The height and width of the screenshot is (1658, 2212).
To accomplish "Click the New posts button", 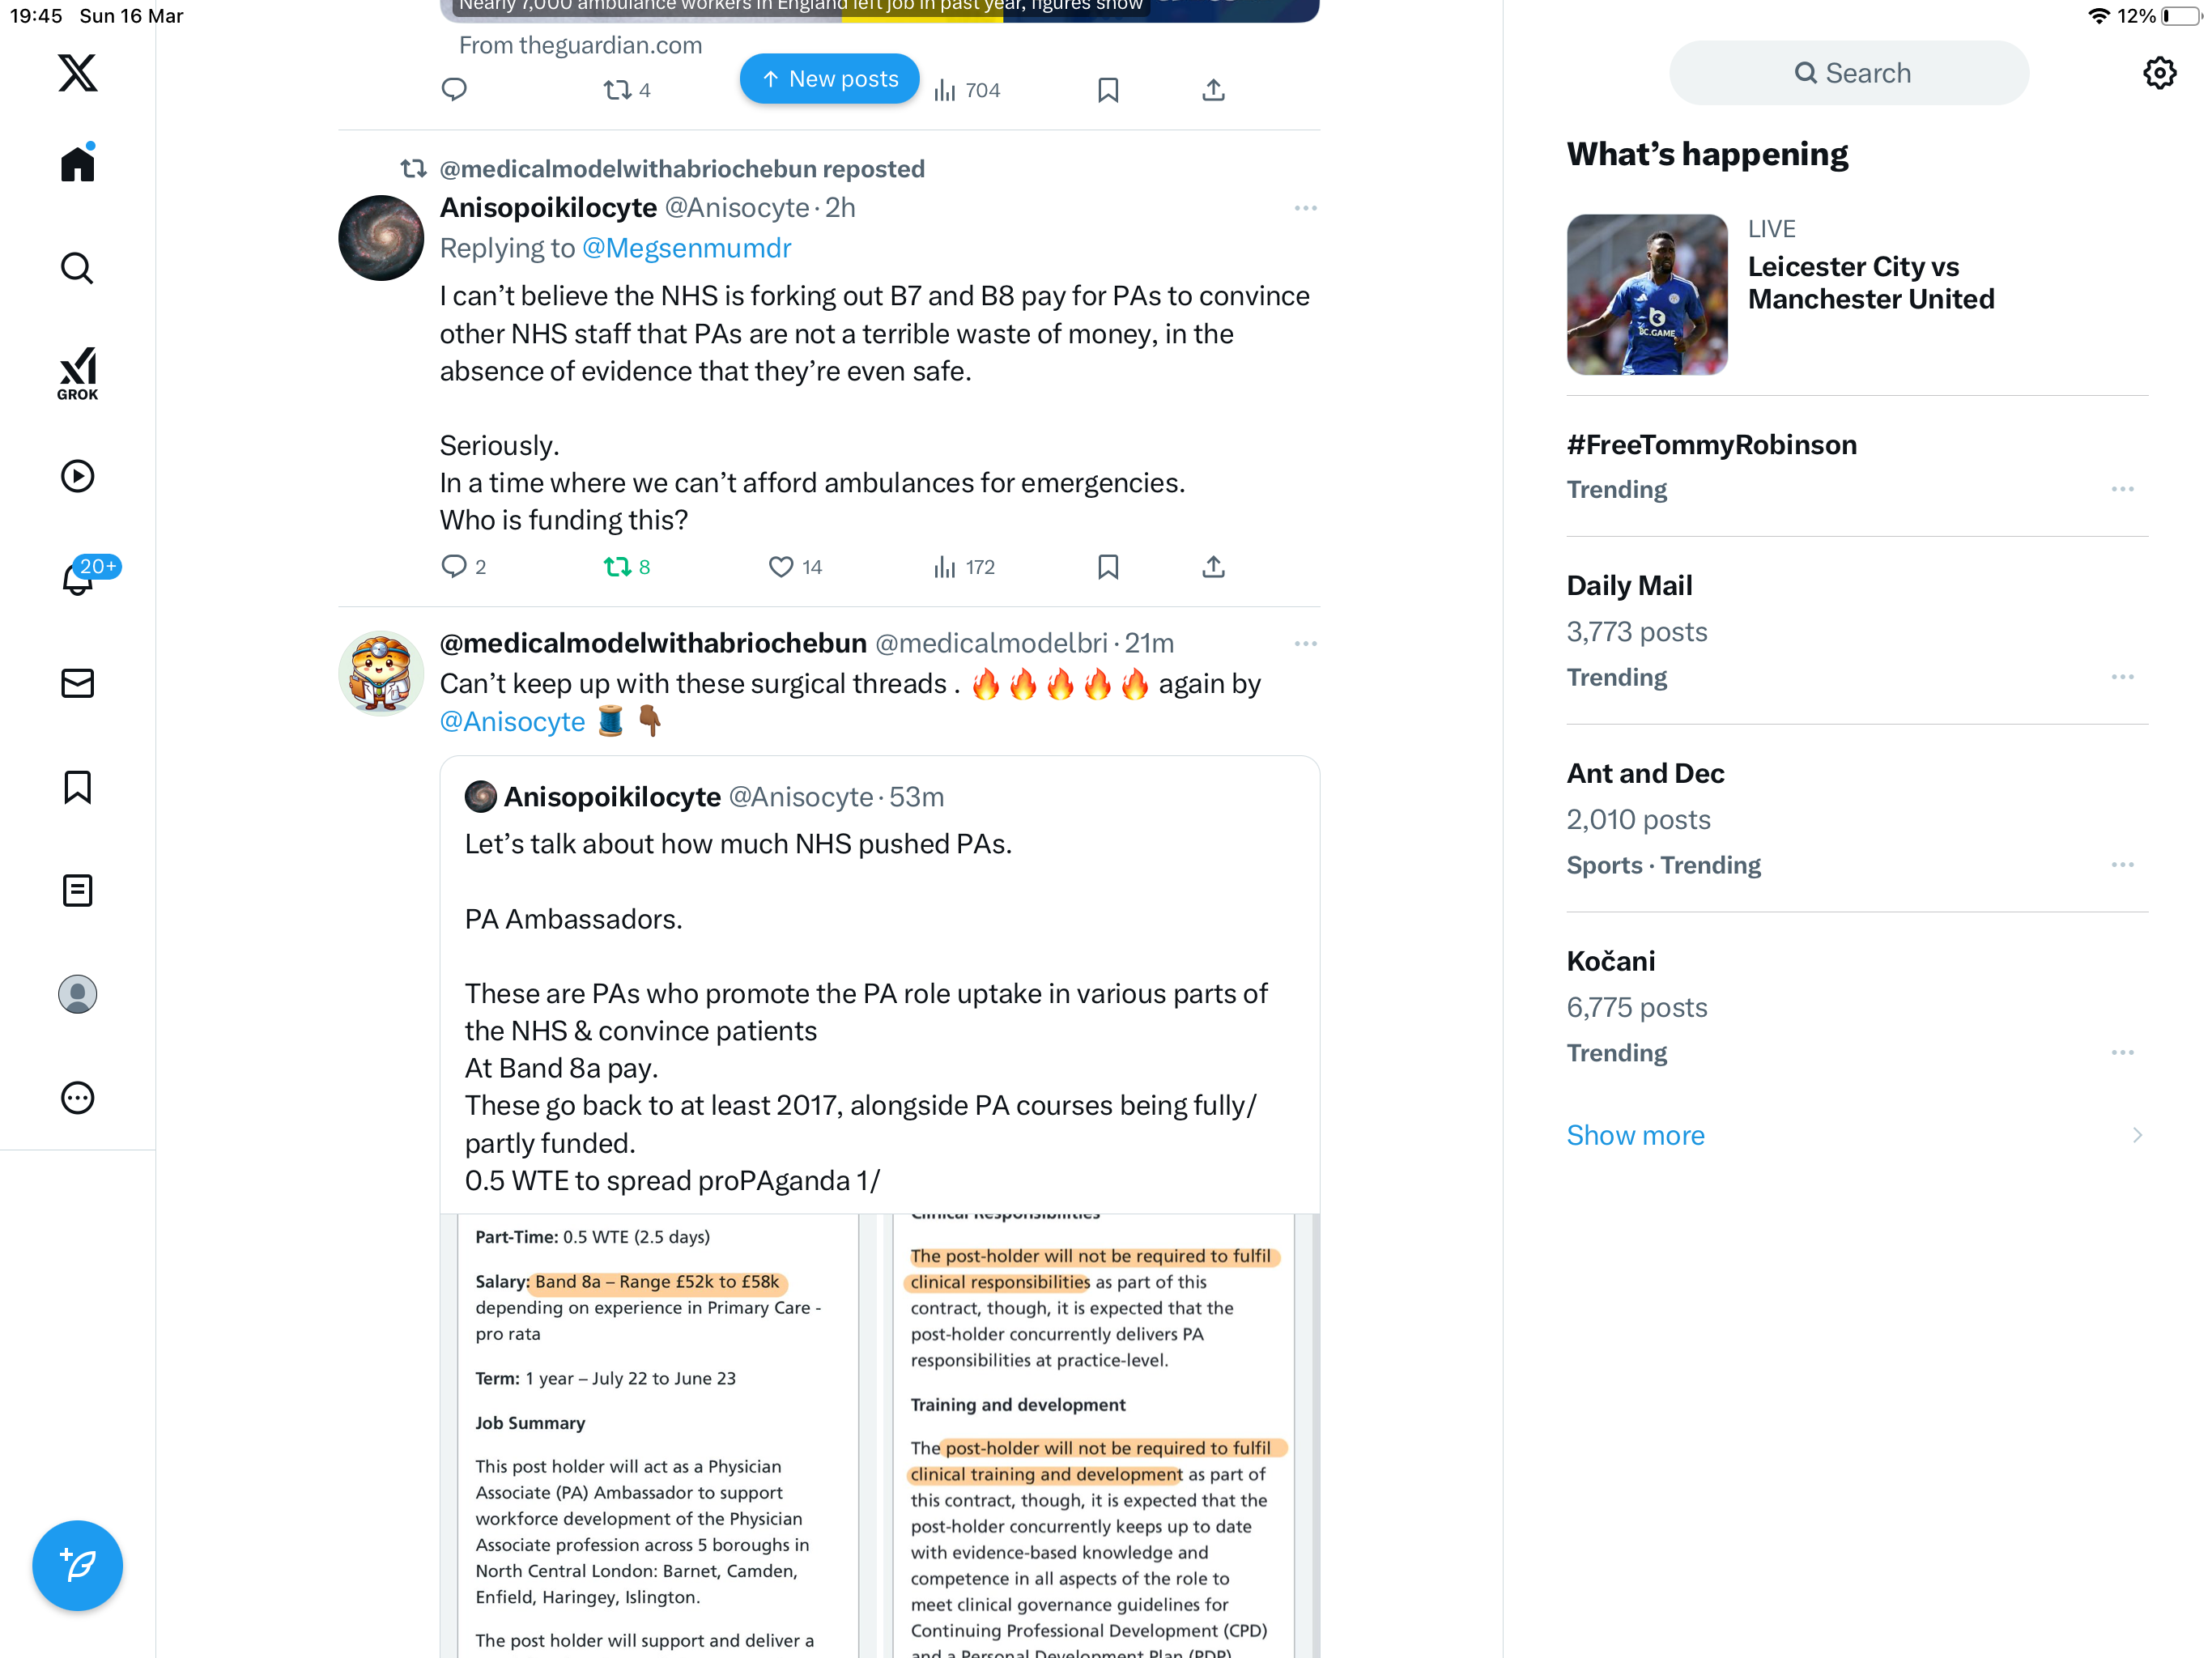I will pyautogui.click(x=829, y=79).
